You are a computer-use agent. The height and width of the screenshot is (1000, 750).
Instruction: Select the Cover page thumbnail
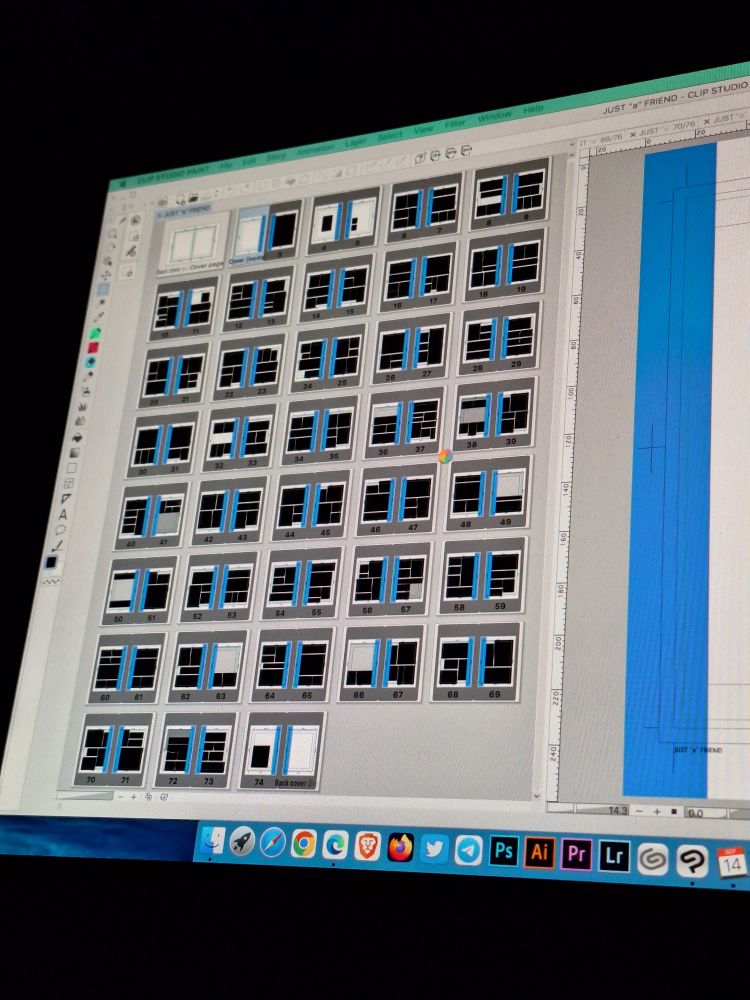point(195,246)
